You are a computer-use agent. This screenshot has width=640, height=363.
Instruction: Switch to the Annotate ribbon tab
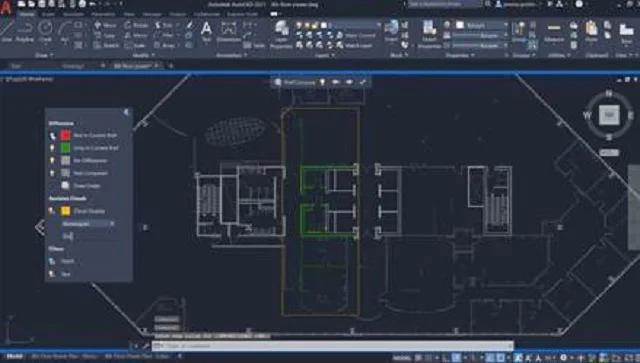coord(73,14)
